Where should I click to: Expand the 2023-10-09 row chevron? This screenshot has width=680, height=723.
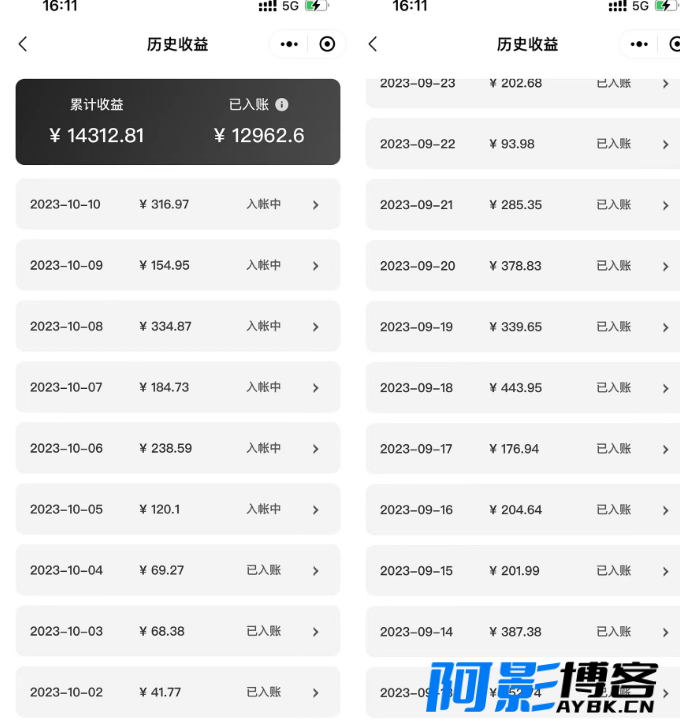tap(316, 266)
